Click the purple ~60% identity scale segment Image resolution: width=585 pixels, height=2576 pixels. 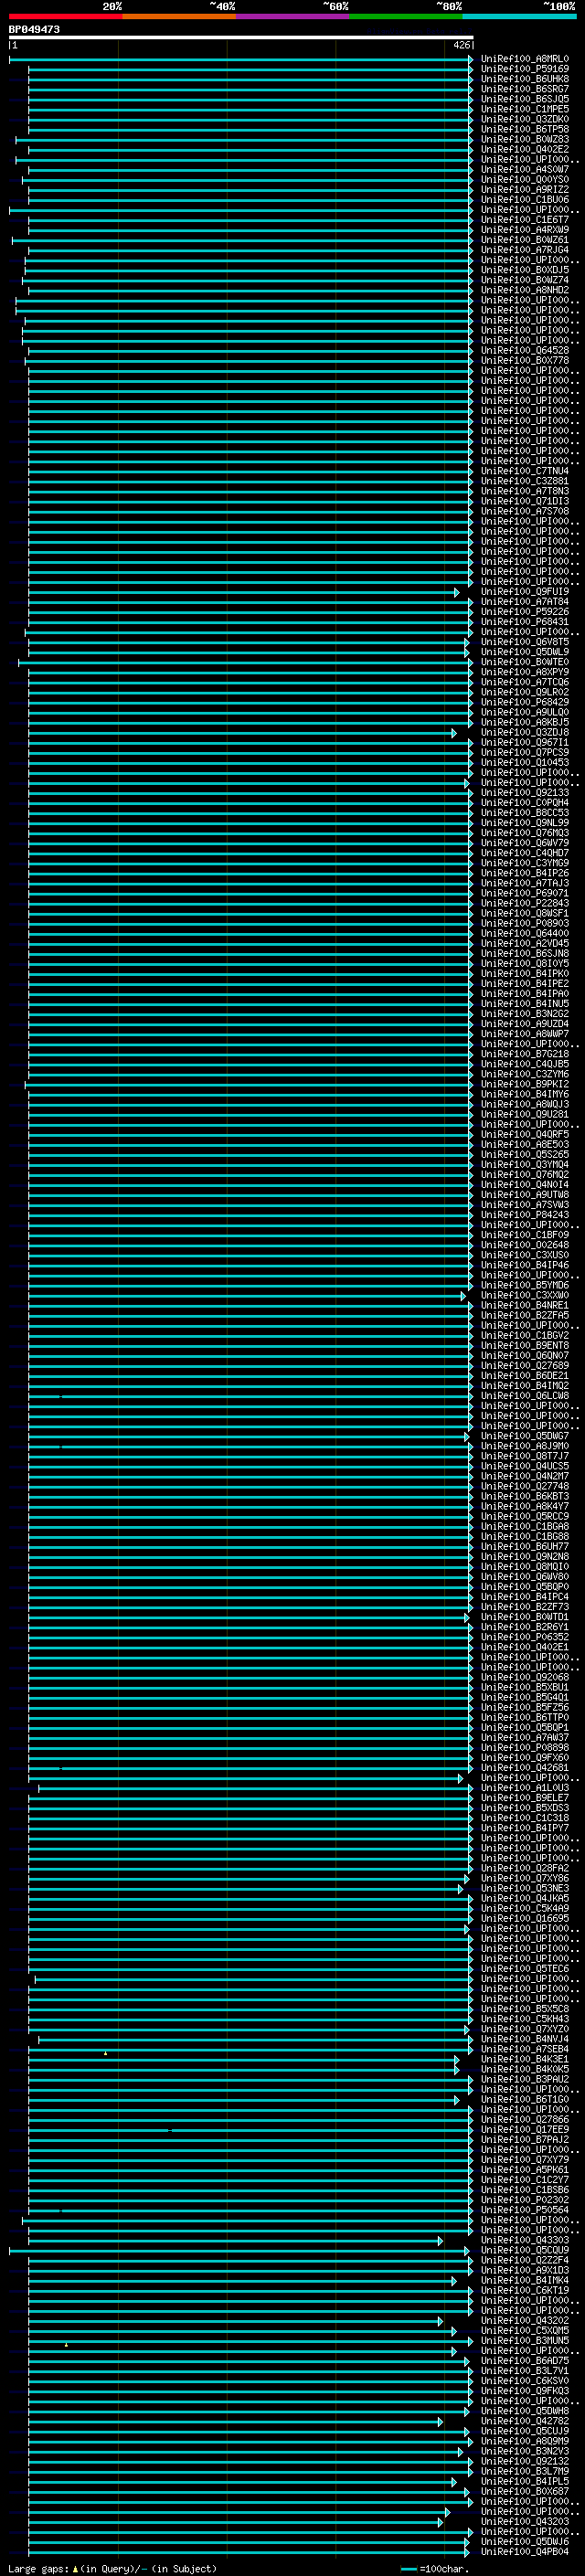pos(292,16)
